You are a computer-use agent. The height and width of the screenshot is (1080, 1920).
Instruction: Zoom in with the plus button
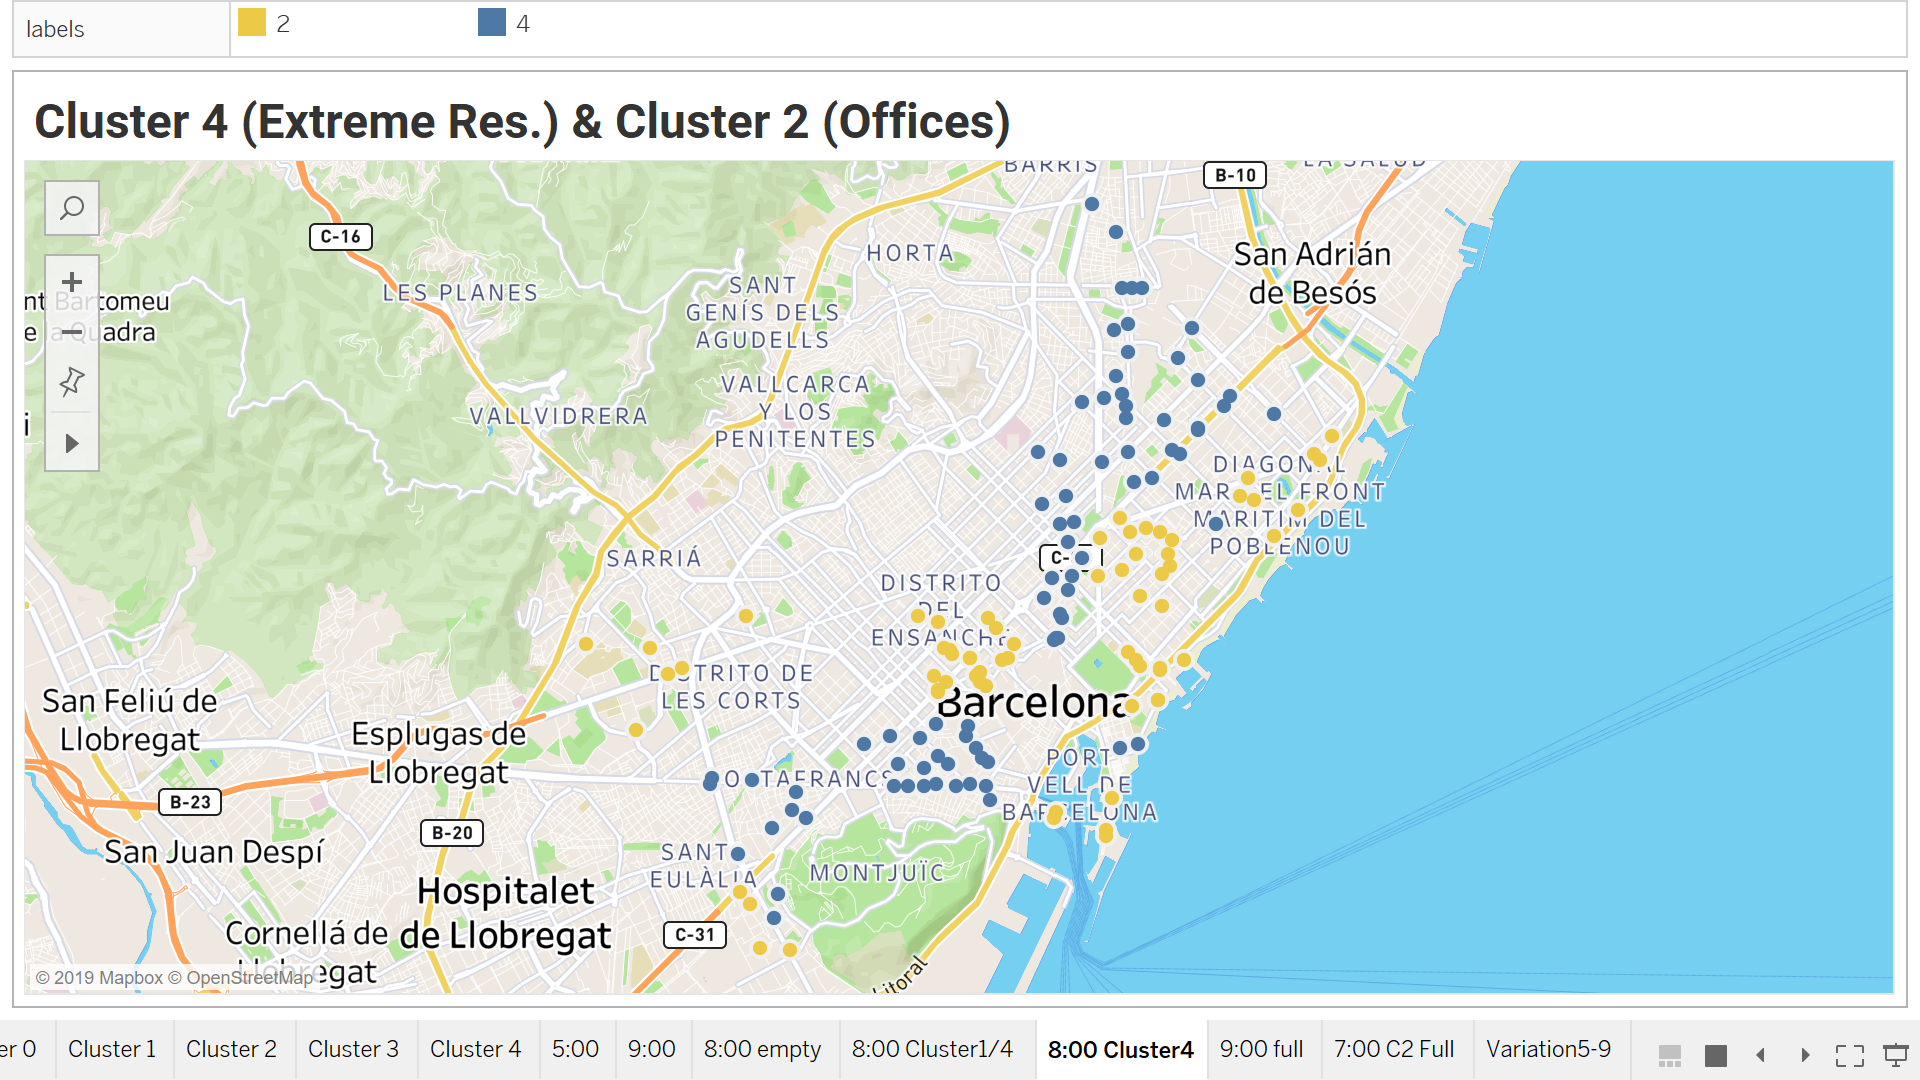click(x=72, y=282)
